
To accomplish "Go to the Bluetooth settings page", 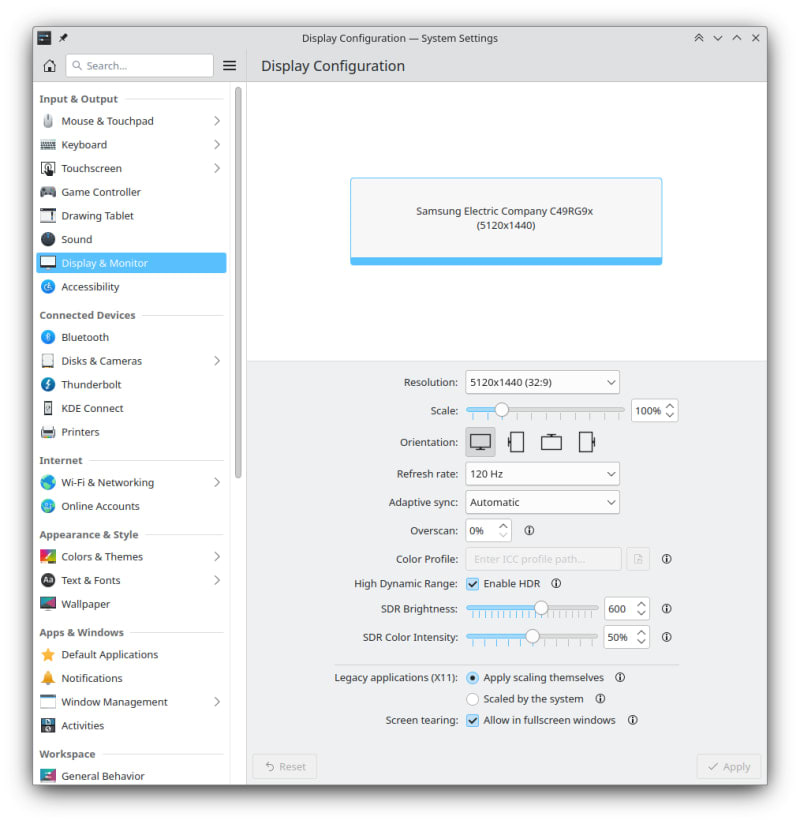I will (85, 338).
